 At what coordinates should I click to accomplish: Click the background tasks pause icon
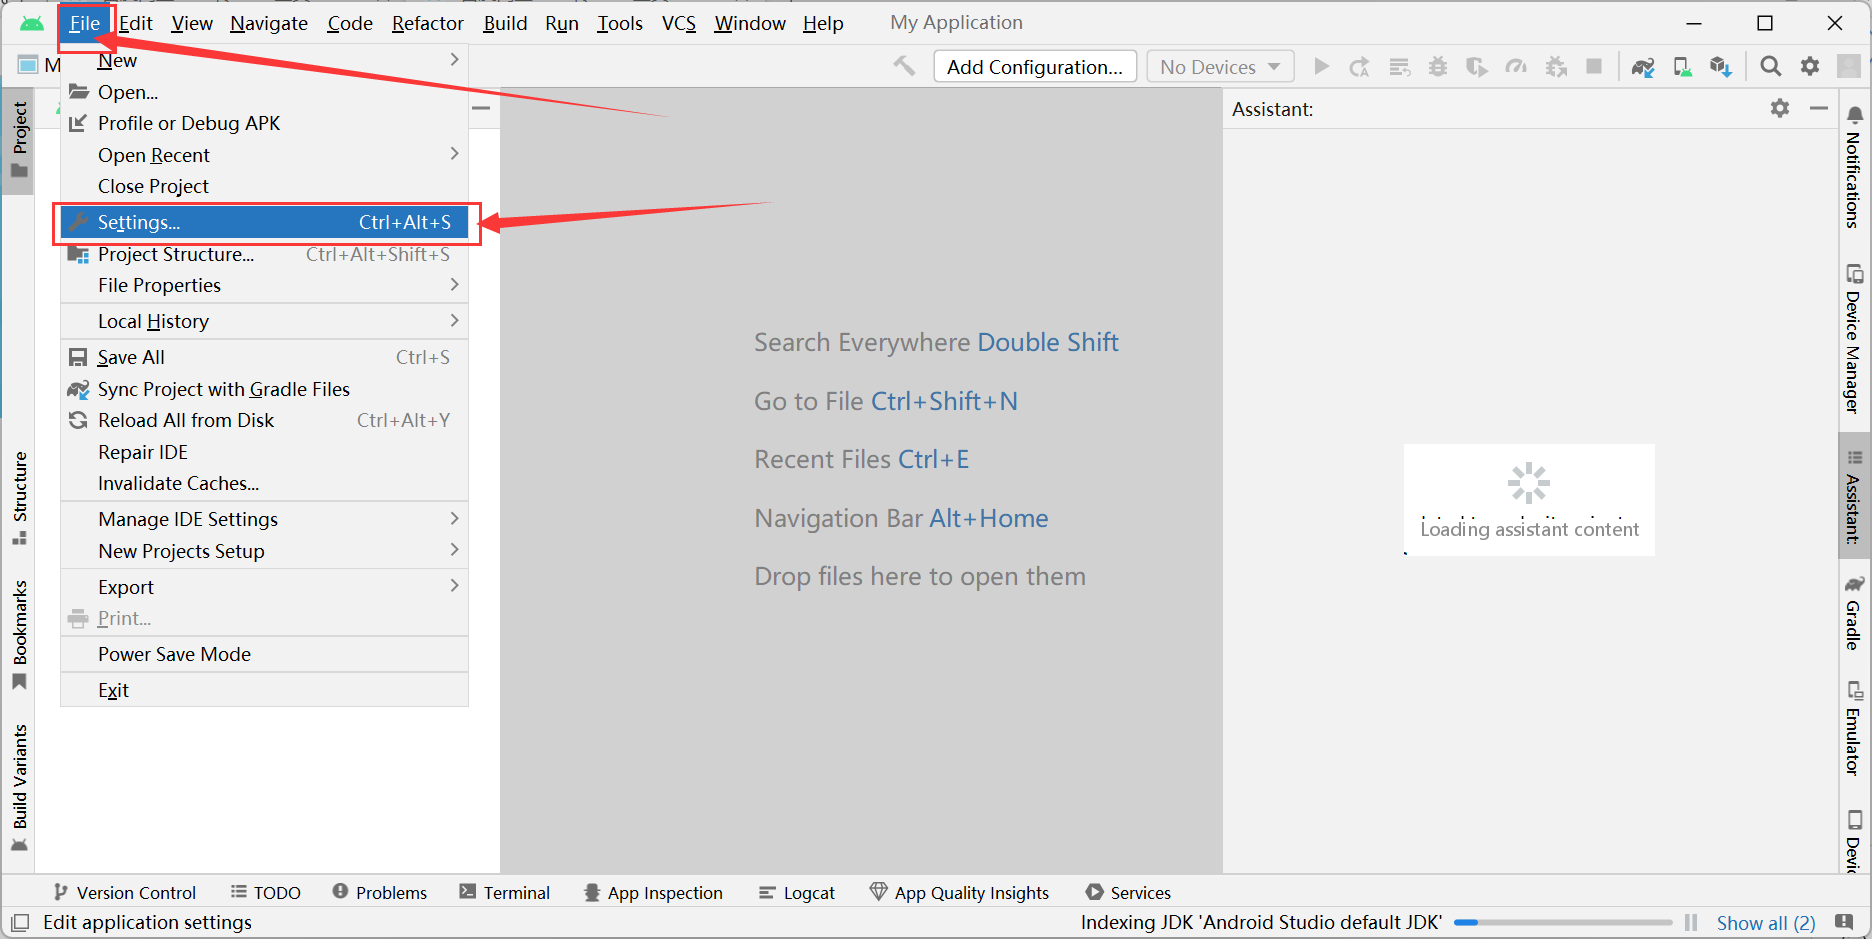point(1691,922)
